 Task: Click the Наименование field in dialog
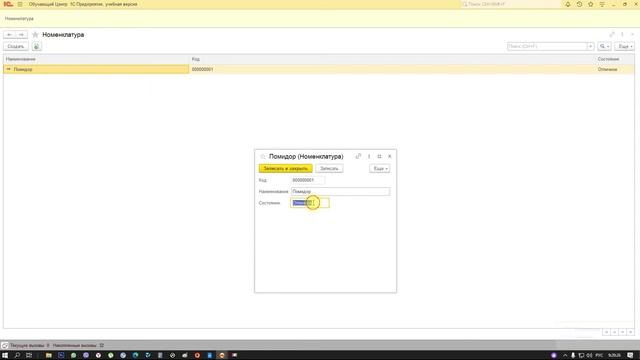click(340, 191)
